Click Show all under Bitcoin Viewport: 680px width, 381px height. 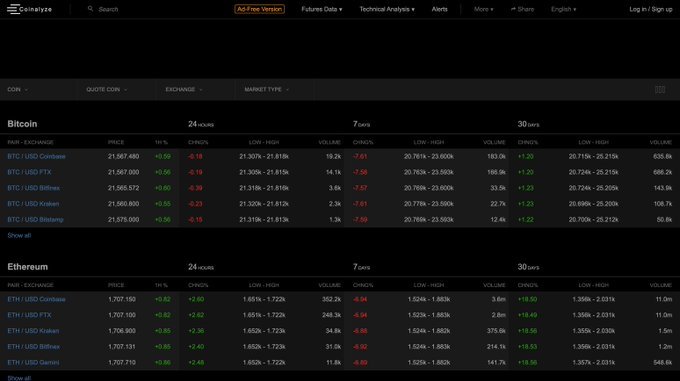point(19,235)
